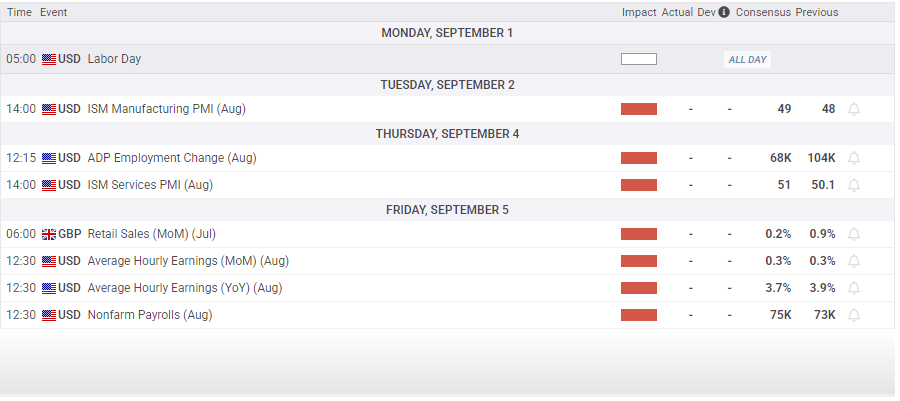Click bell icon on GBP Retail Sales row
900x401 pixels.
tap(854, 234)
